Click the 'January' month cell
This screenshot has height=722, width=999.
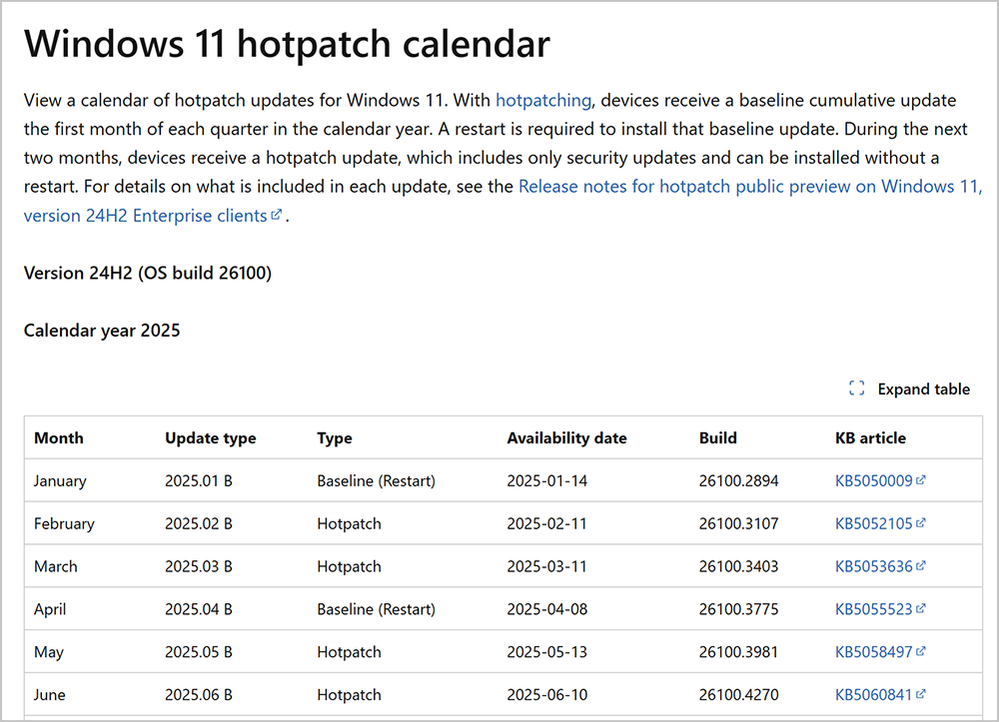(60, 481)
